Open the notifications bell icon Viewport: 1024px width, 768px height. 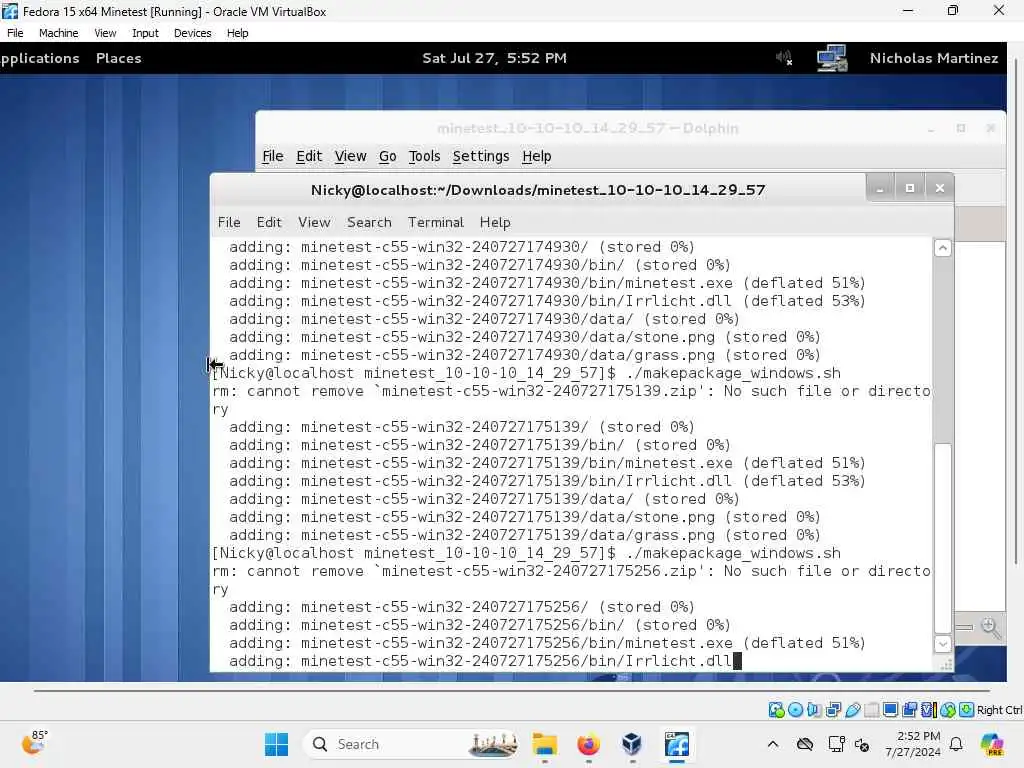point(956,744)
